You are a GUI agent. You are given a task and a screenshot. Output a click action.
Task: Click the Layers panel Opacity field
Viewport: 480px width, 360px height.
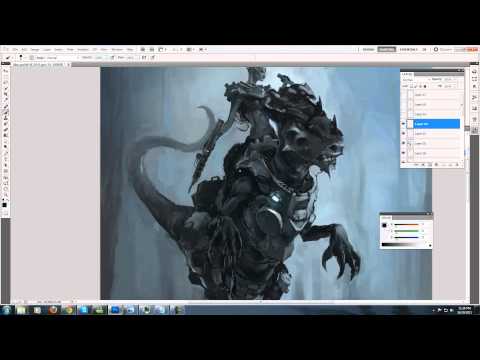[x=448, y=79]
